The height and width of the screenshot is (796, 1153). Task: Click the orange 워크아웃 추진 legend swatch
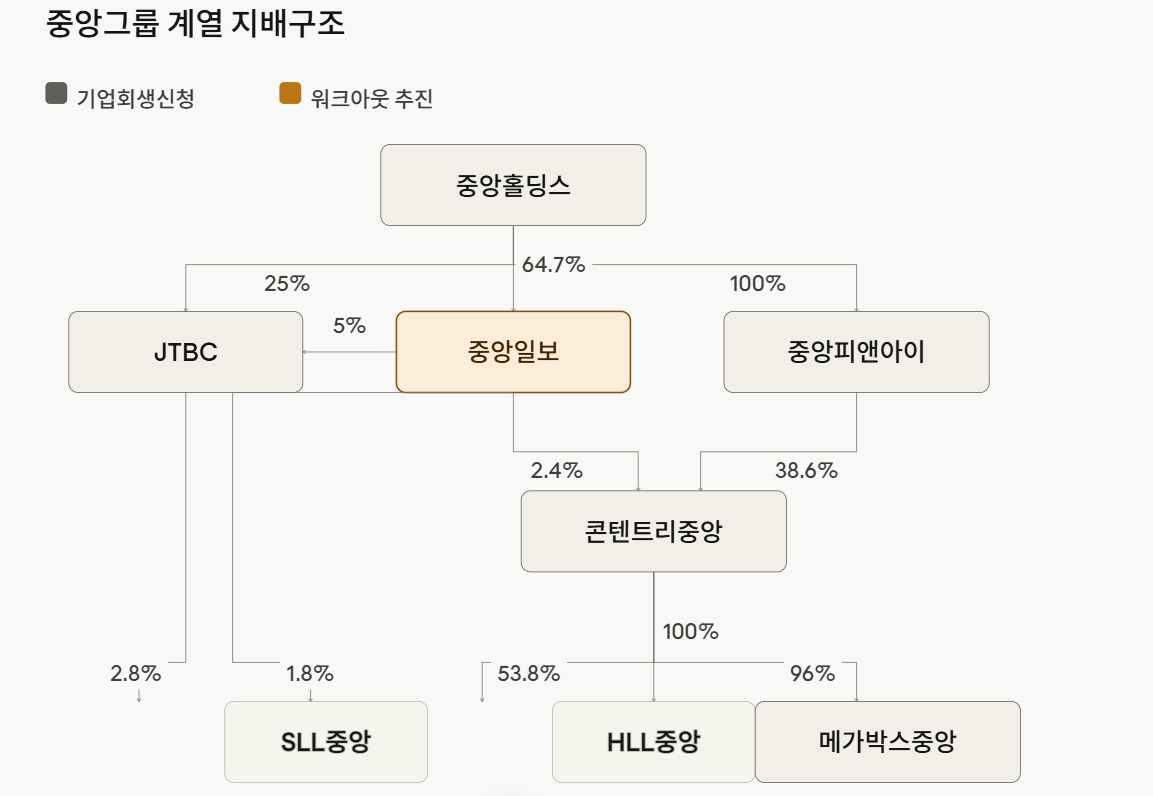[x=290, y=93]
